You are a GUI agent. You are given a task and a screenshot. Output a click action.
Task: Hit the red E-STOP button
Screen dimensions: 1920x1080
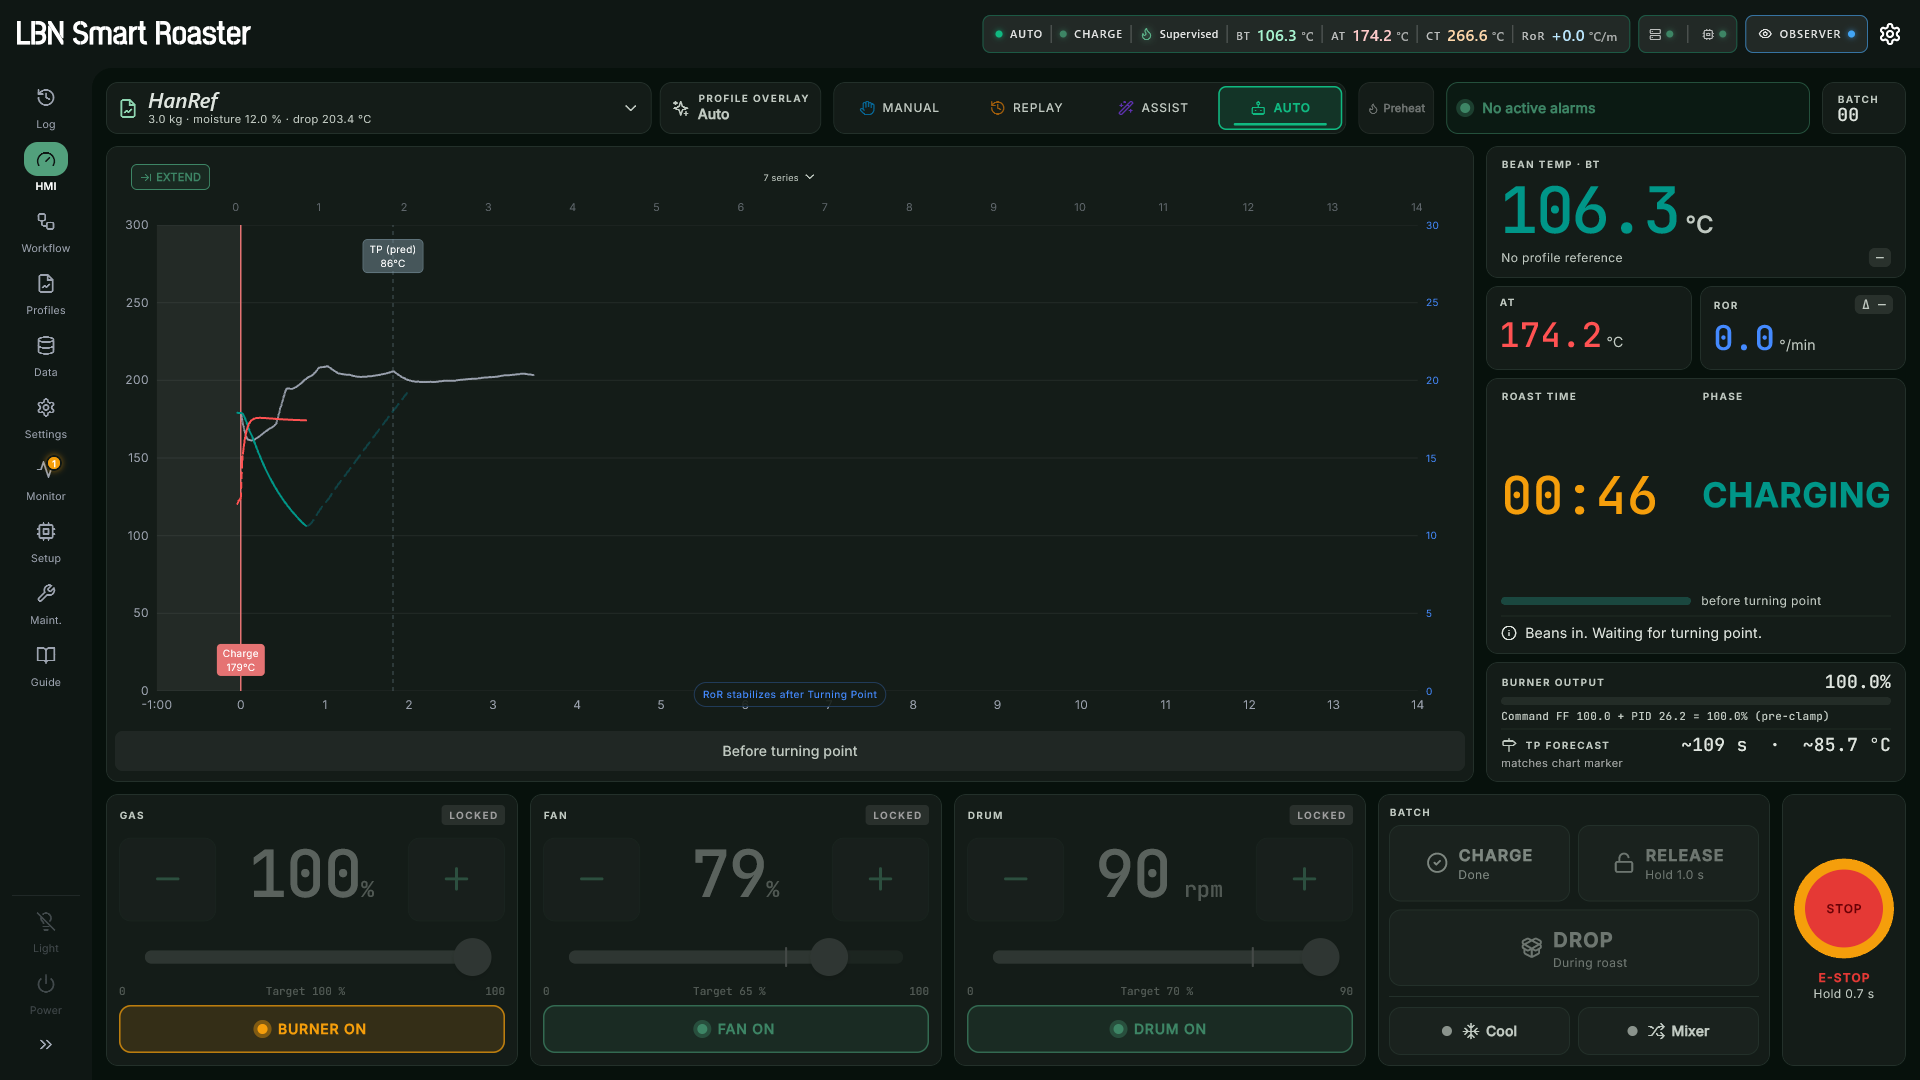coord(1844,909)
